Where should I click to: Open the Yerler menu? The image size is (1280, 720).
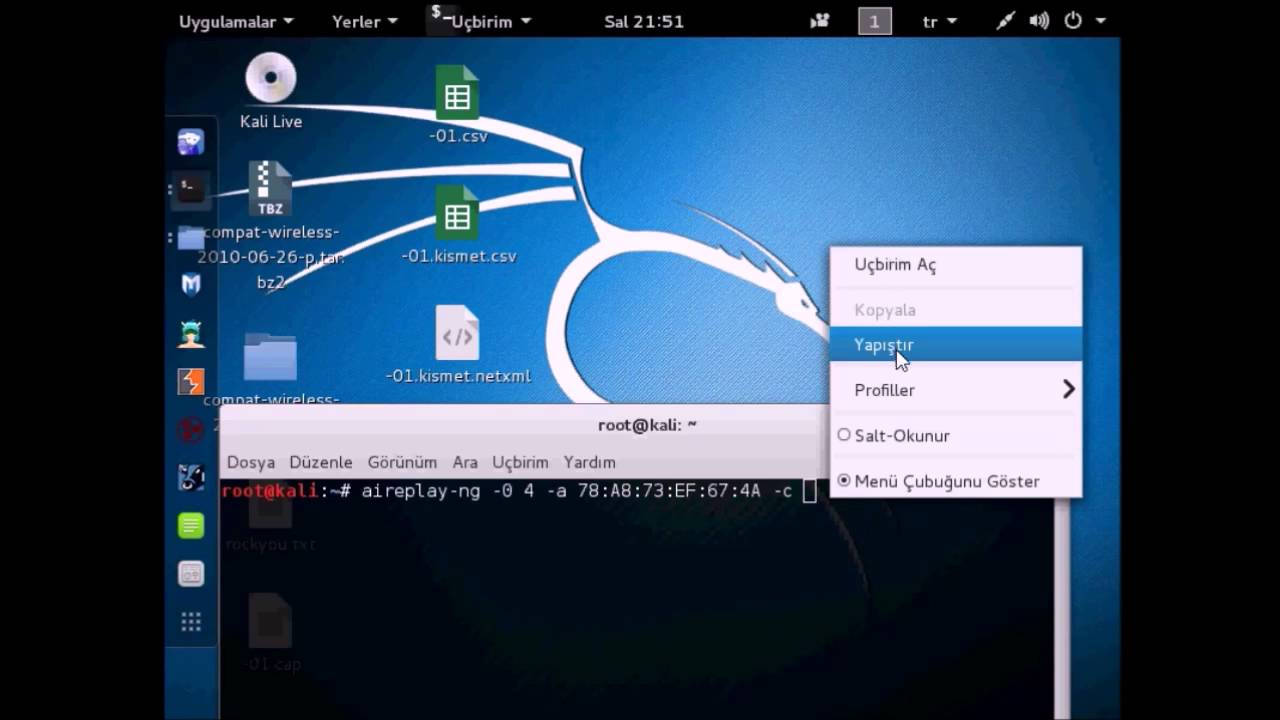365,21
